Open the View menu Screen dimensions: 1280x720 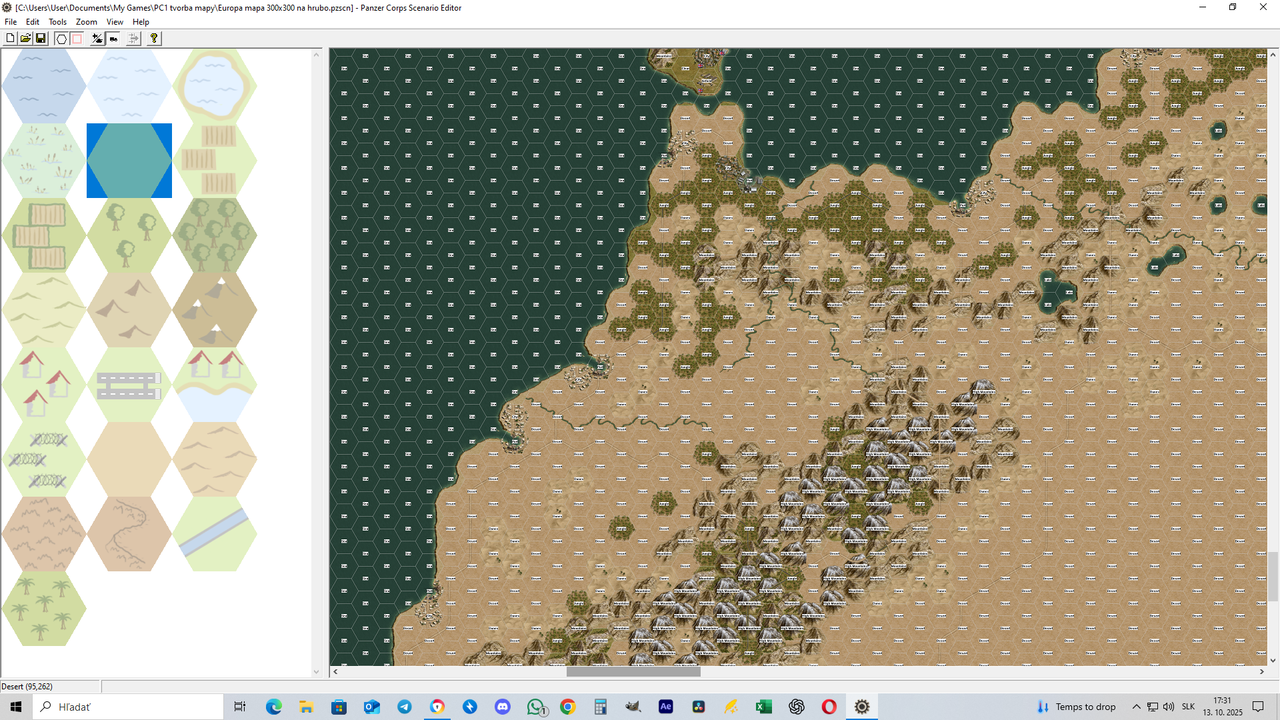click(115, 21)
